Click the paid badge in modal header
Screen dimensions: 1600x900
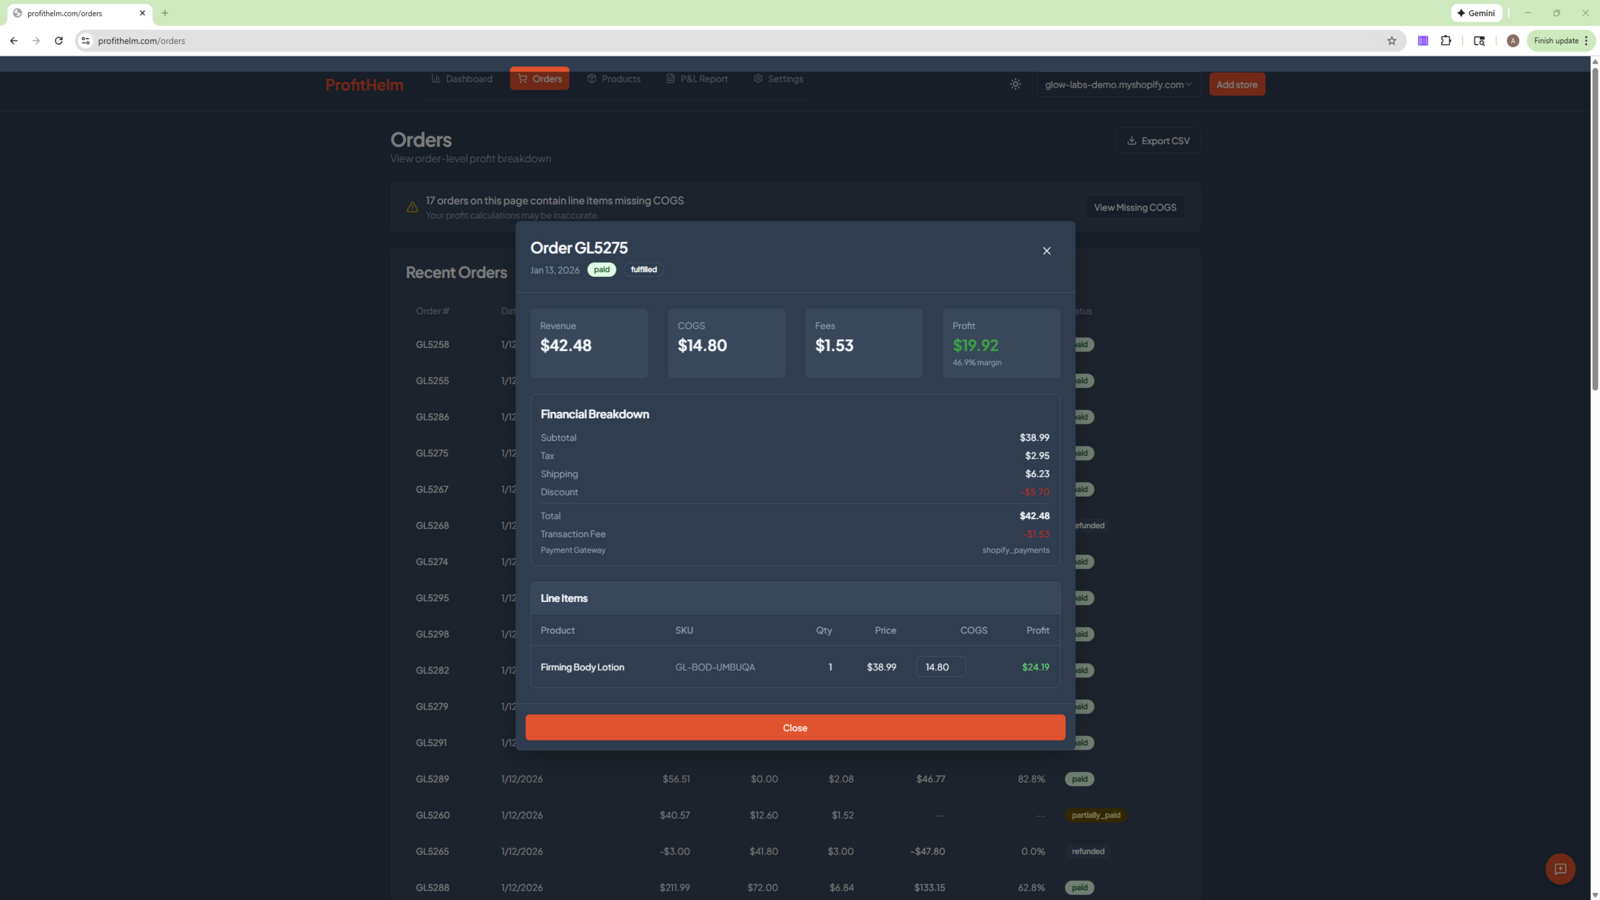(601, 270)
